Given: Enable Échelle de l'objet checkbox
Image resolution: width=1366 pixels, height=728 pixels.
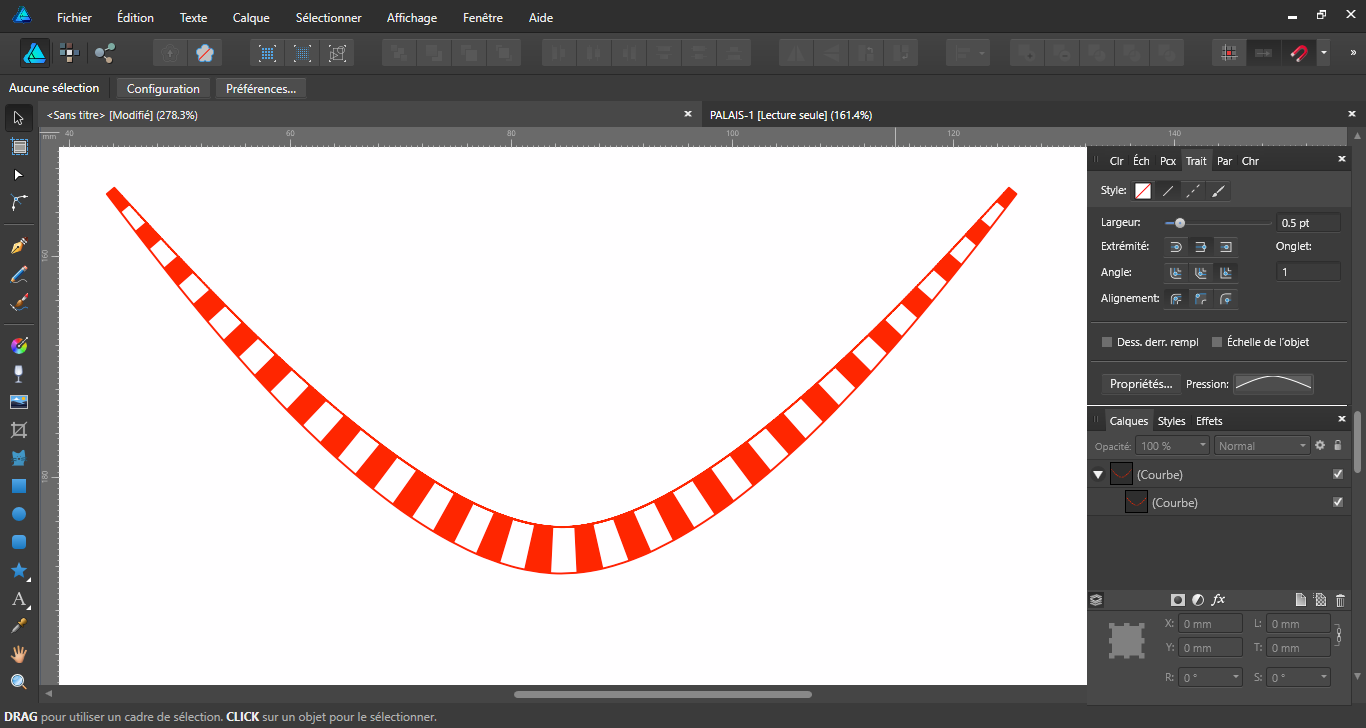Looking at the screenshot, I should click(1217, 342).
